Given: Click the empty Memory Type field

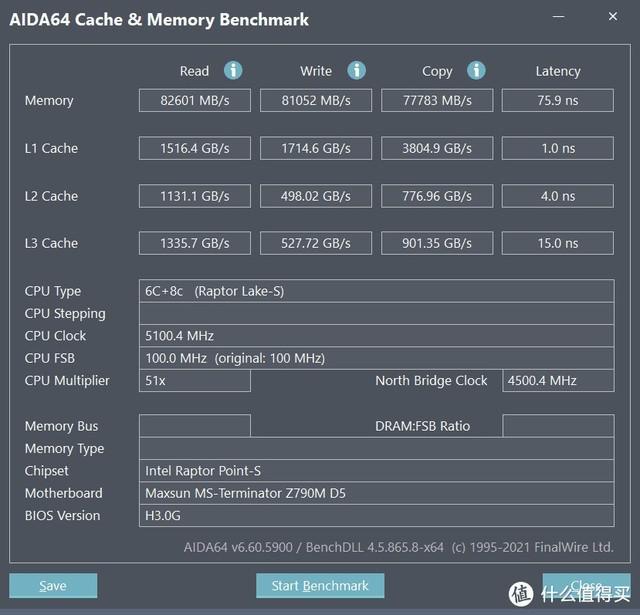Looking at the screenshot, I should pos(377,448).
